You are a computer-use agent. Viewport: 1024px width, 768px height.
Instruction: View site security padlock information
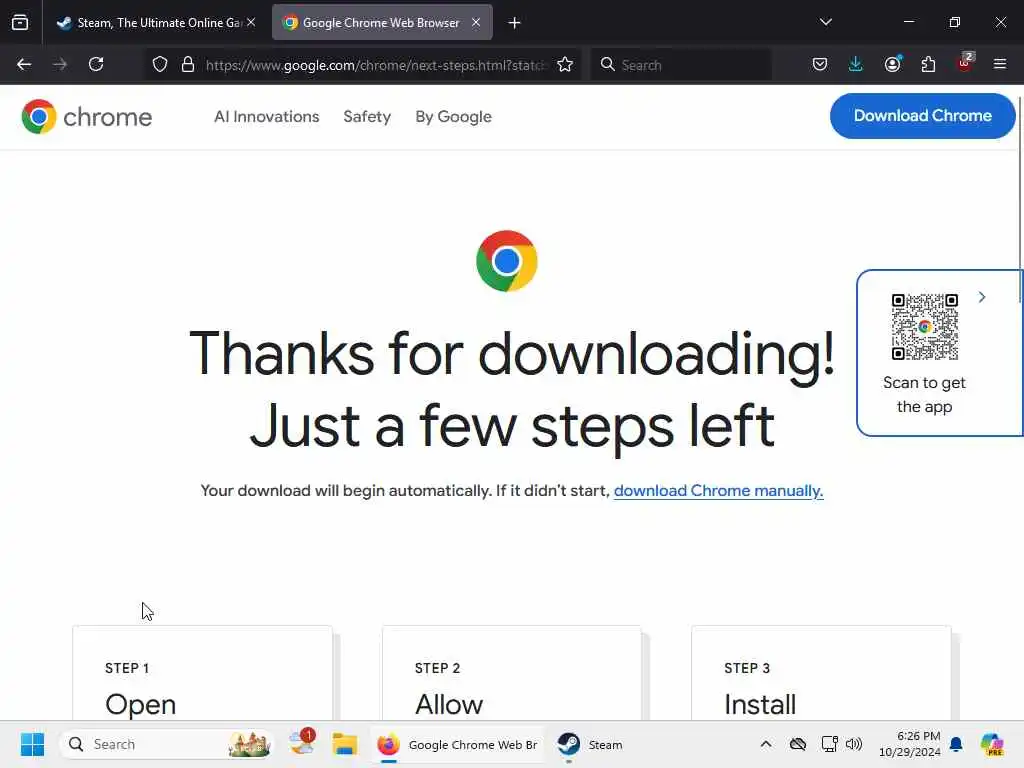point(188,65)
